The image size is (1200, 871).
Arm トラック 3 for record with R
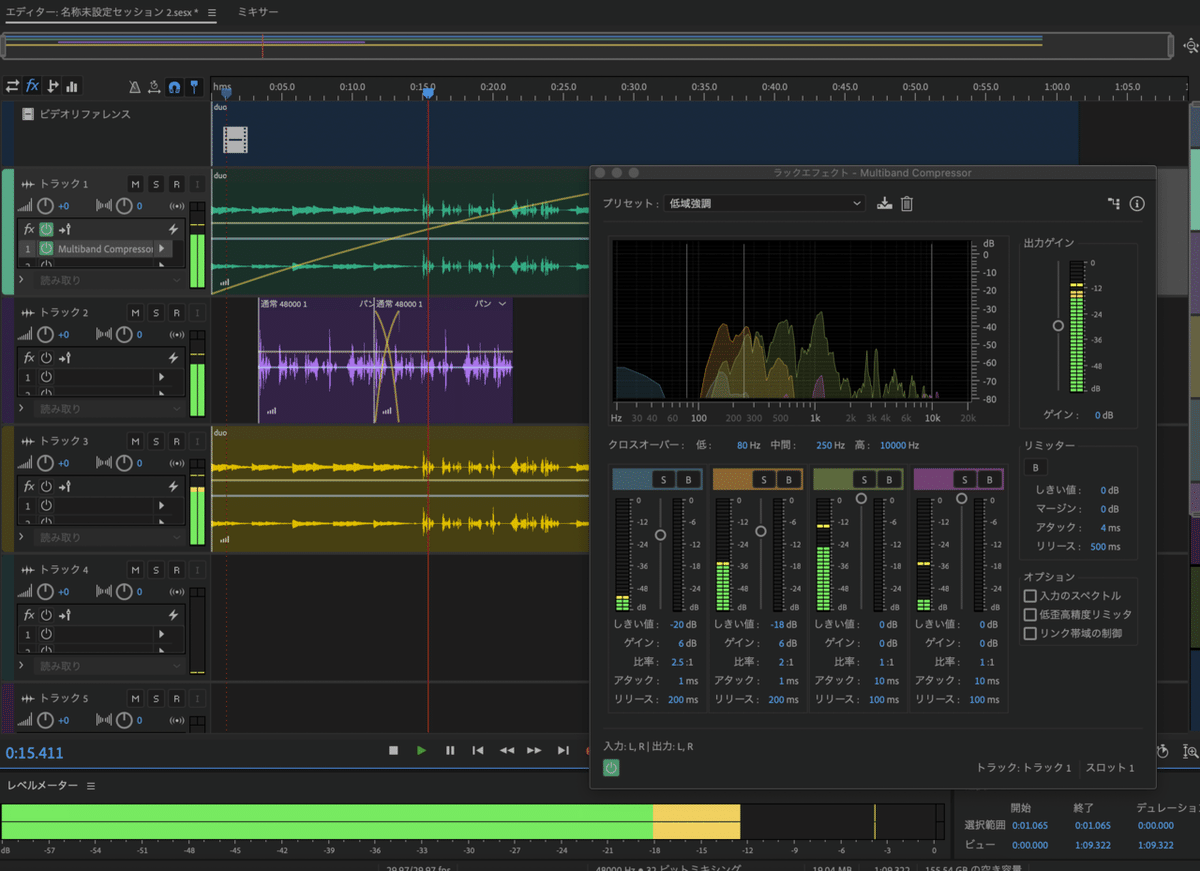[176, 441]
